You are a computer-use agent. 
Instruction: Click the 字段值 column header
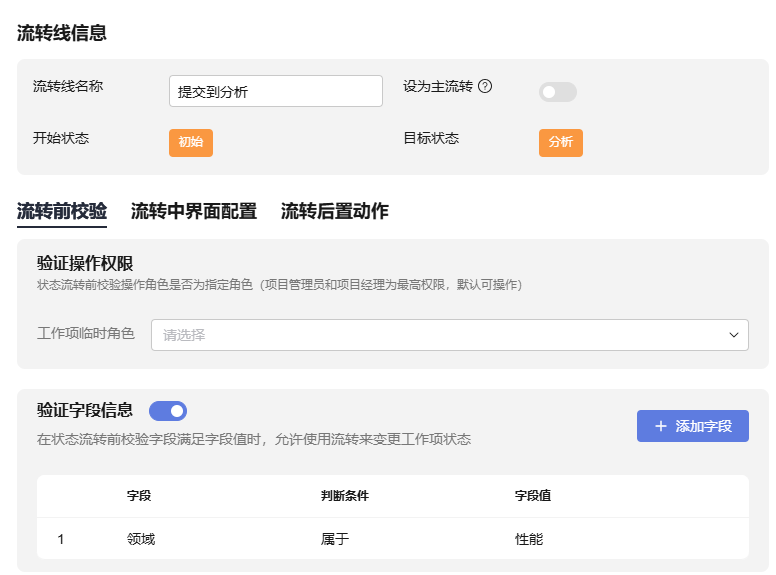(x=533, y=495)
